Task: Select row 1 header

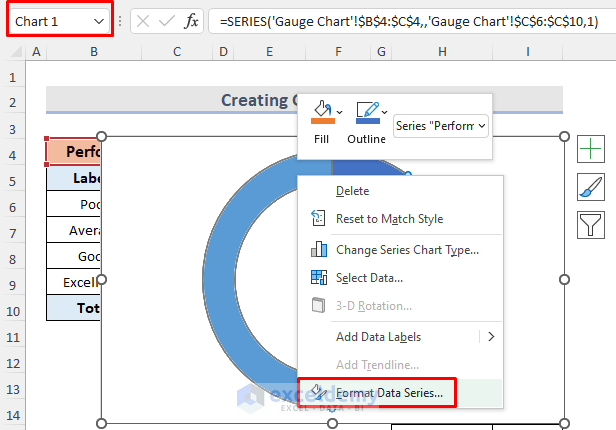Action: pos(13,77)
